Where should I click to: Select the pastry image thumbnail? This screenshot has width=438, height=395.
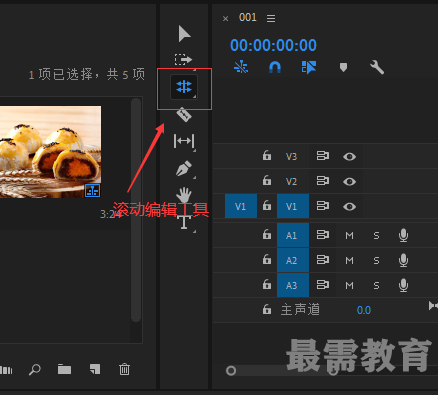tap(50, 152)
